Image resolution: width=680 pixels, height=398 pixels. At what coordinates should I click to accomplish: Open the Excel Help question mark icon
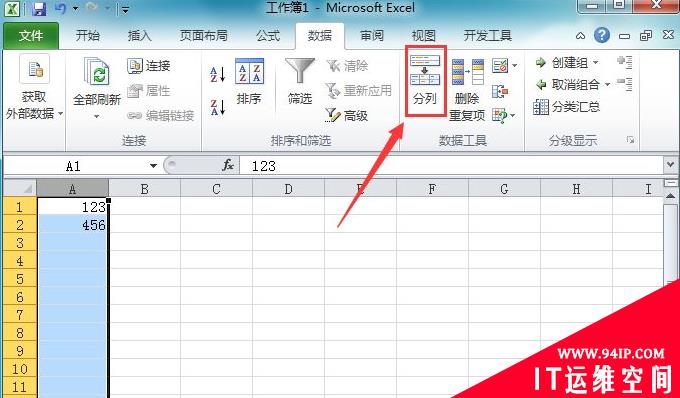[x=602, y=35]
